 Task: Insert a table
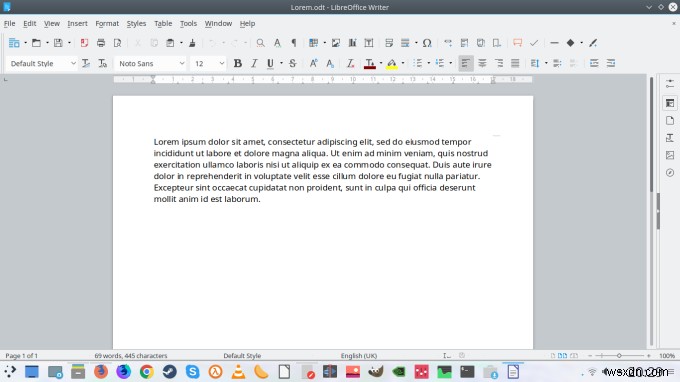pos(313,43)
